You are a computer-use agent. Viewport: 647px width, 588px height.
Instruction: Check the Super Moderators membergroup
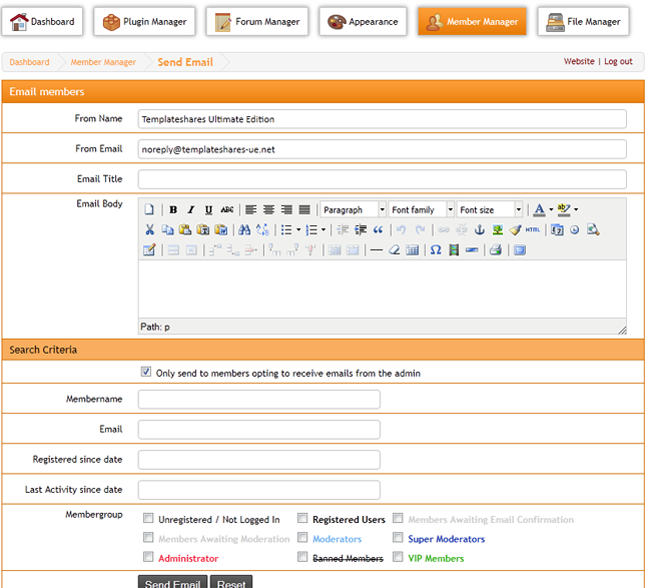(398, 538)
